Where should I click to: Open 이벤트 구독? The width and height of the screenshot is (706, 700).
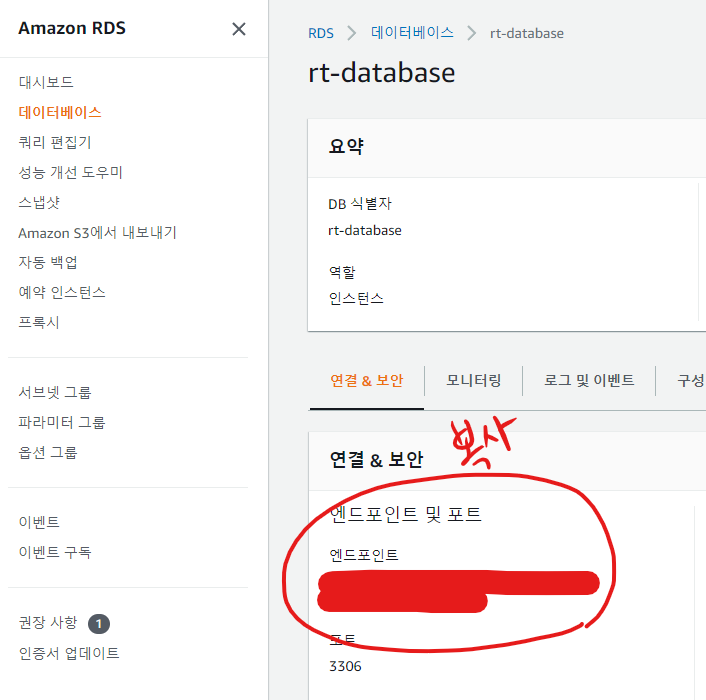click(55, 552)
